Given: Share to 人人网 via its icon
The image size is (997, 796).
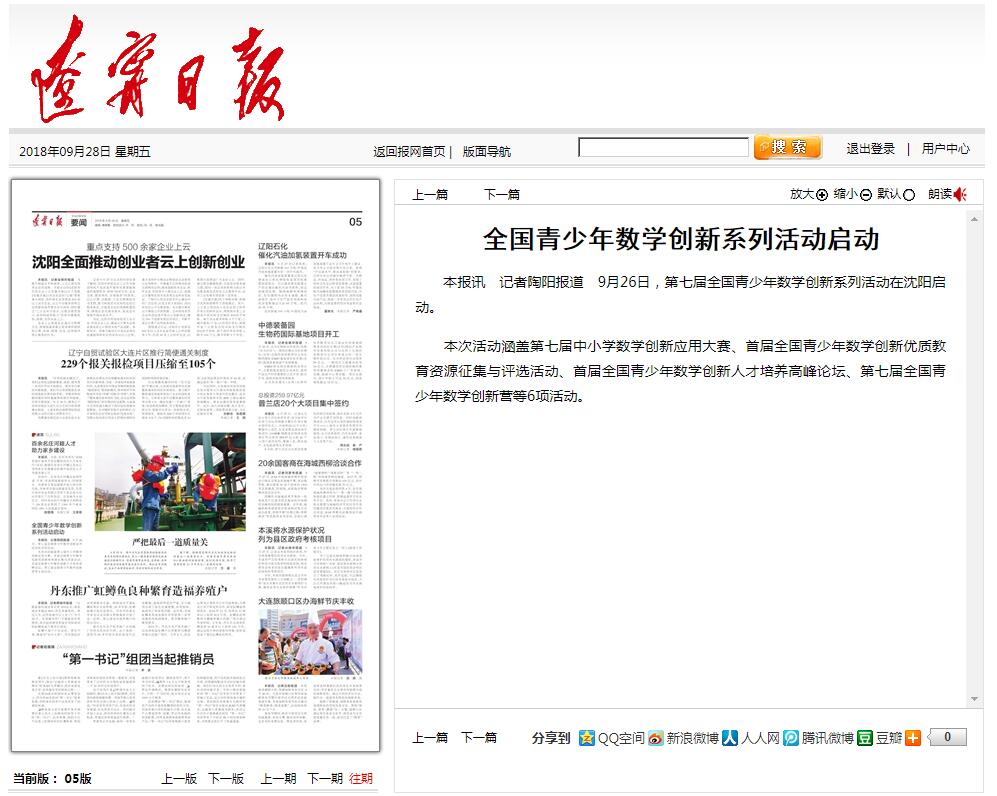Looking at the screenshot, I should 730,738.
